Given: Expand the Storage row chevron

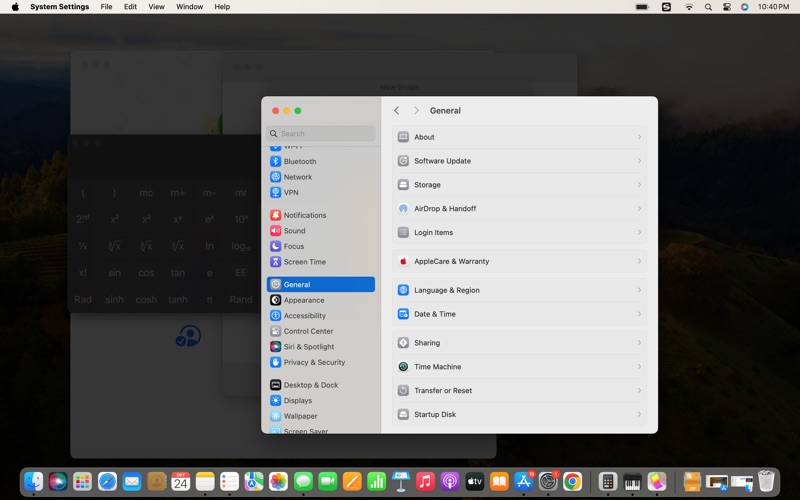Looking at the screenshot, I should click(x=639, y=185).
